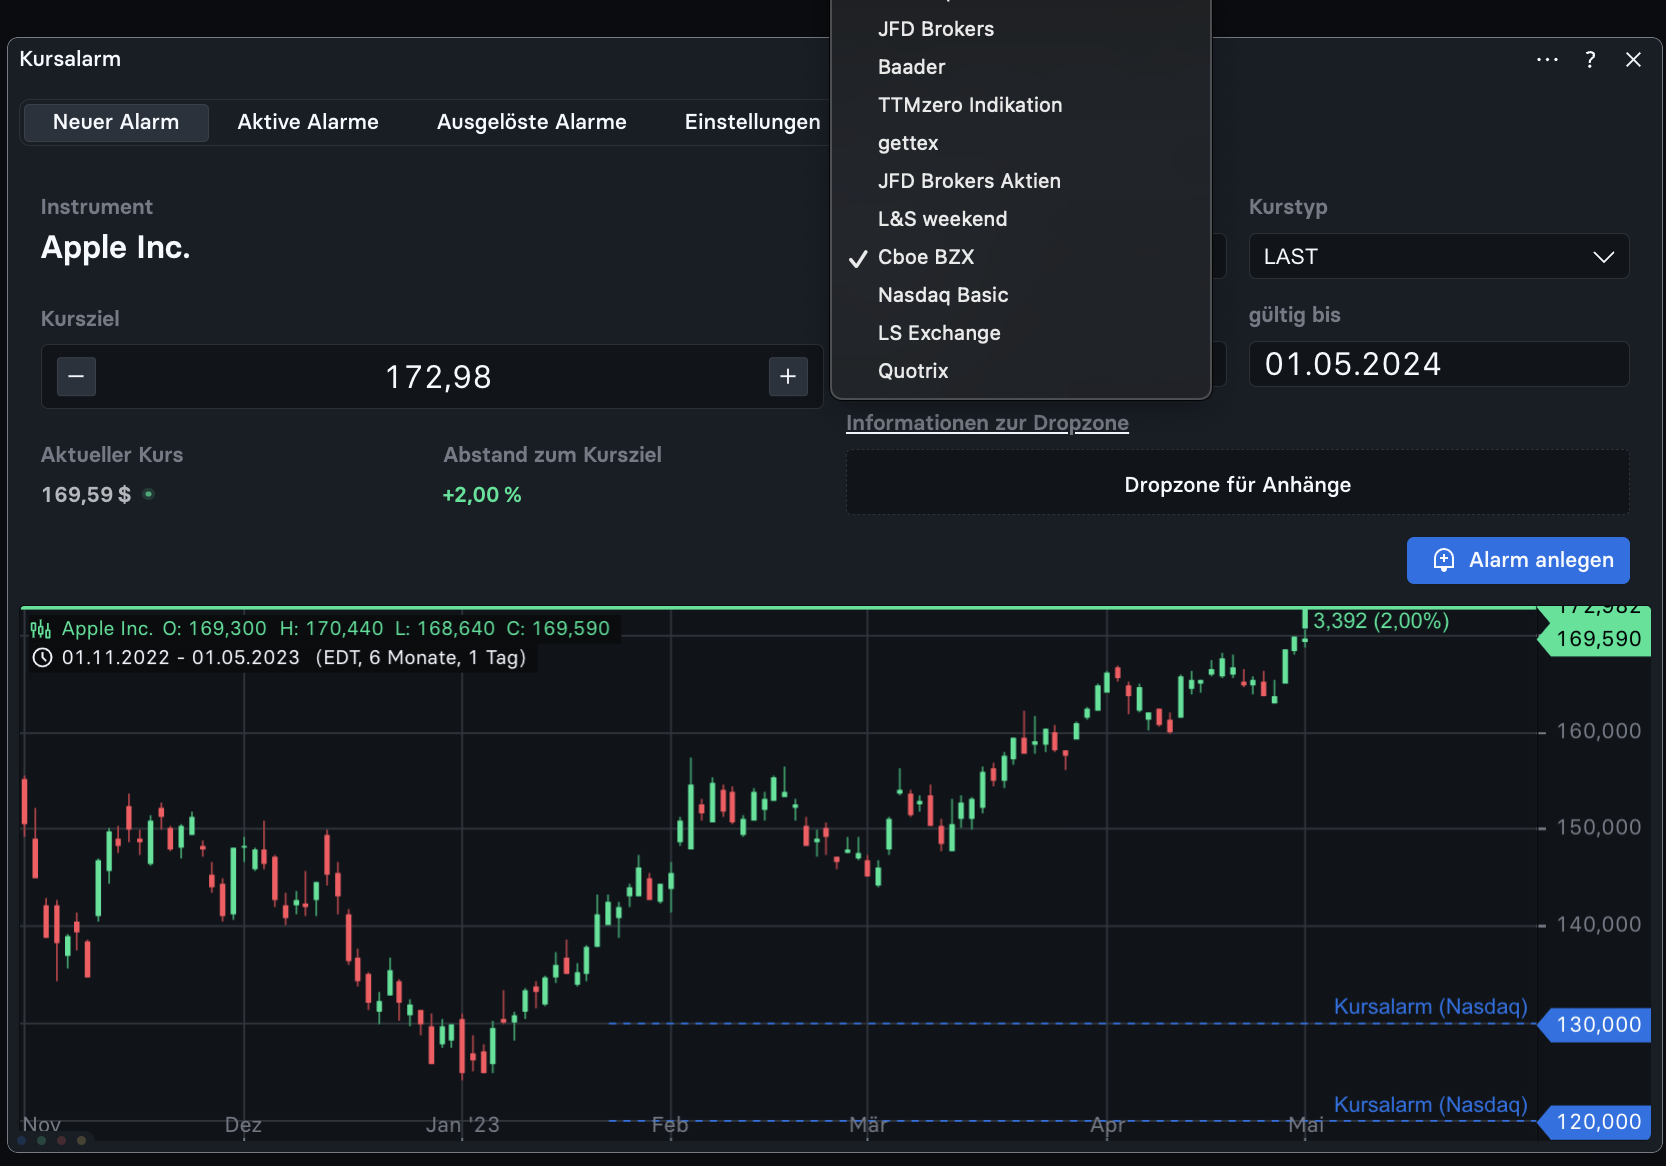Select the 130,000 Kursalarm price marker

(x=1597, y=1025)
